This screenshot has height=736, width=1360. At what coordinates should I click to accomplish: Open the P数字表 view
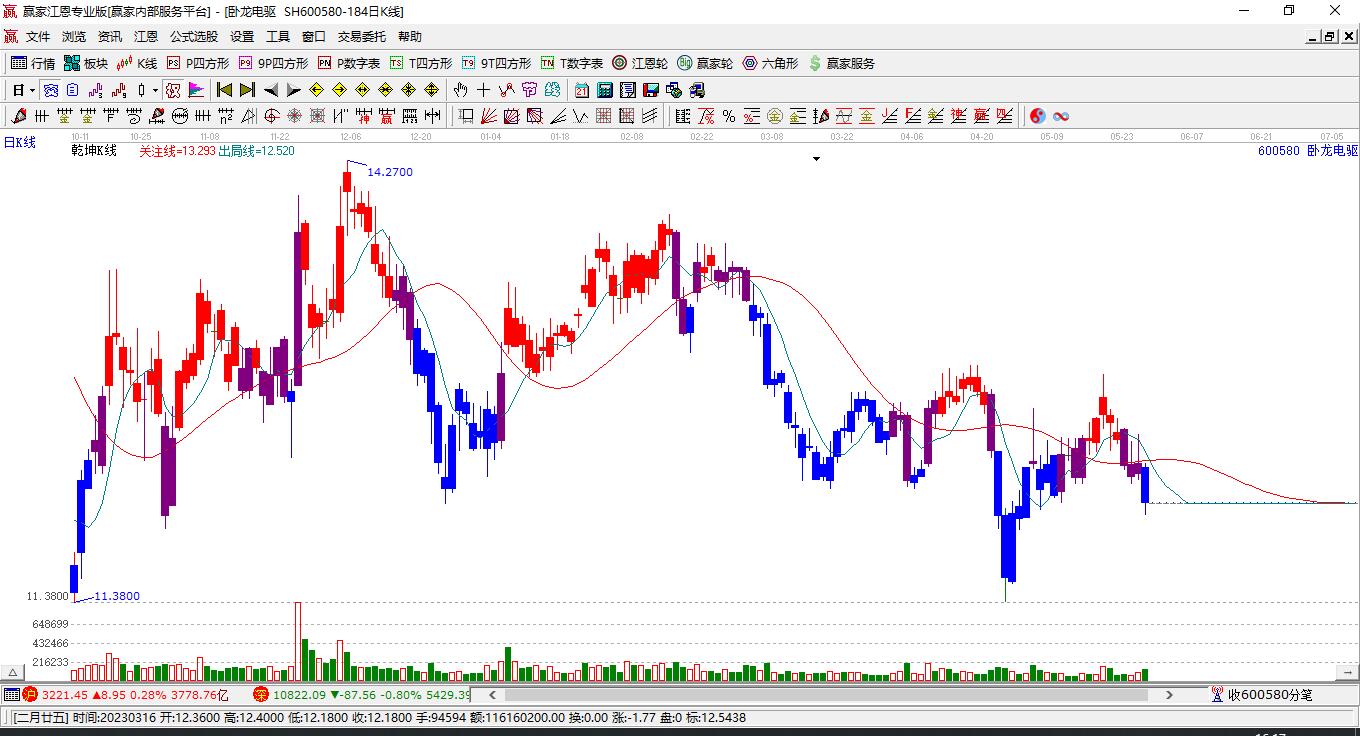[349, 63]
